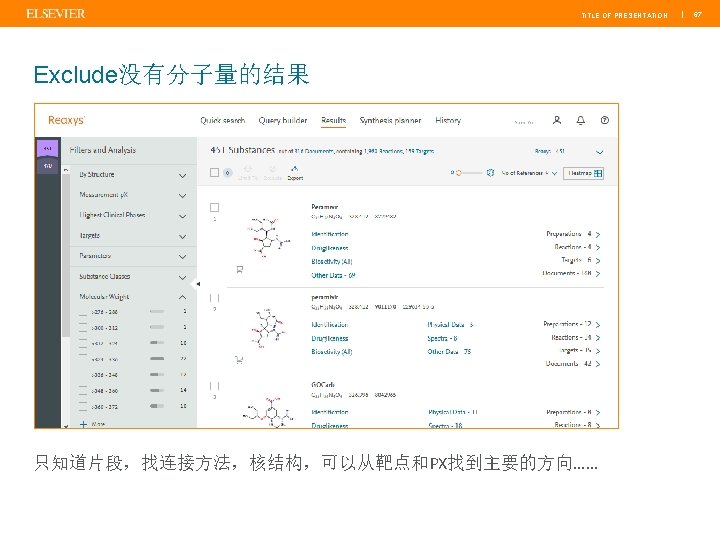Toggle the select-all checkbox in toolbar
Viewport: 720px width, 540px height.
tap(214, 173)
